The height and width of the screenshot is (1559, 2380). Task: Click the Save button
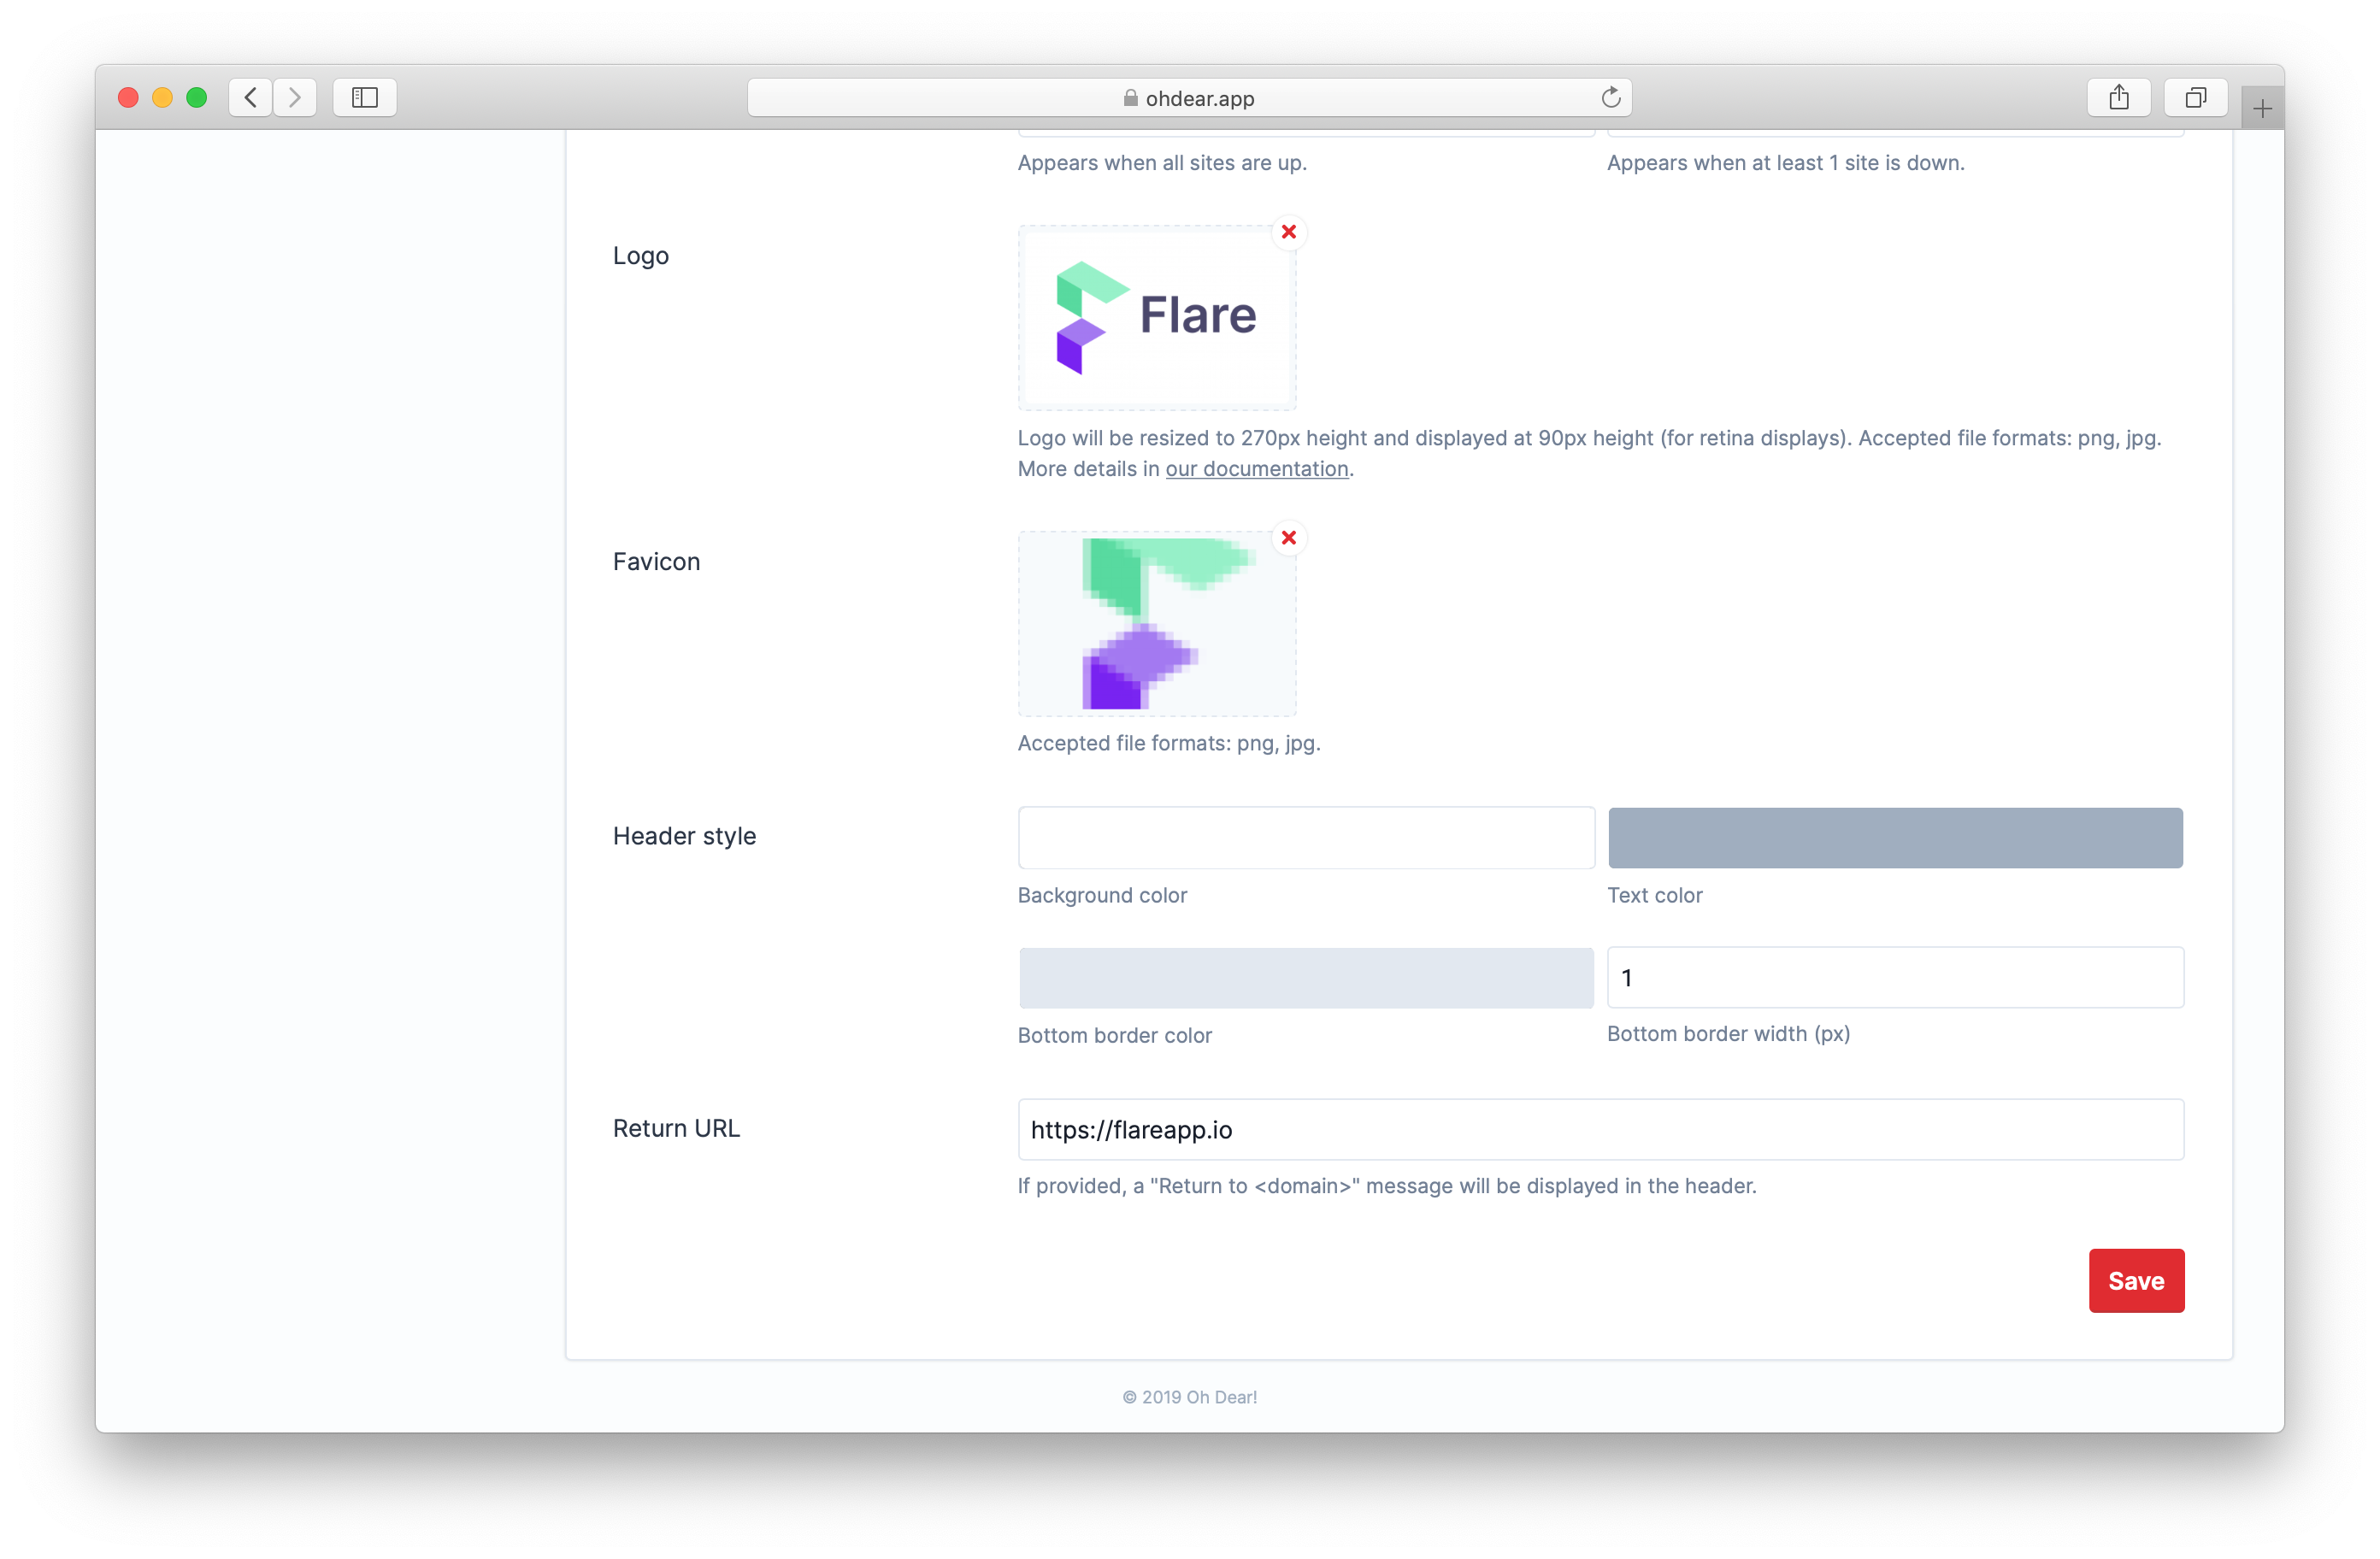[2136, 1281]
